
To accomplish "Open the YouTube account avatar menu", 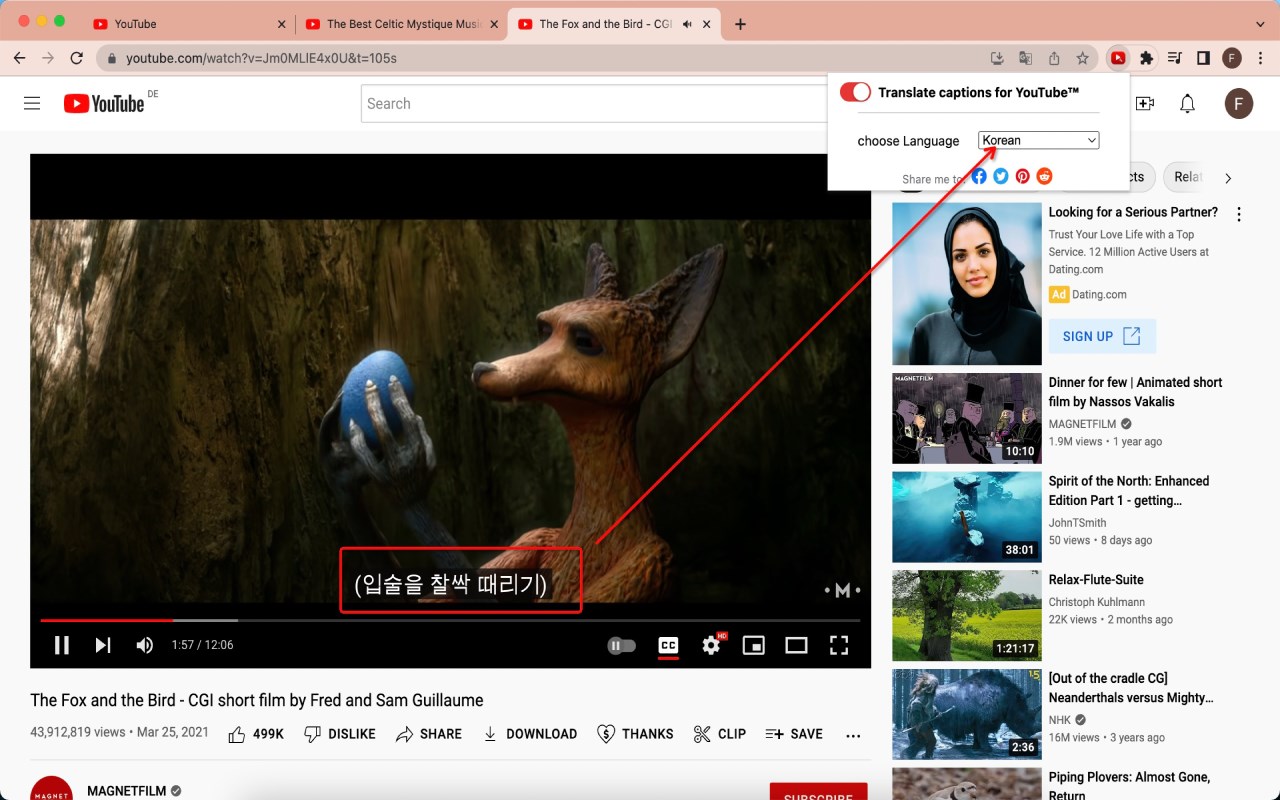I will [1239, 103].
